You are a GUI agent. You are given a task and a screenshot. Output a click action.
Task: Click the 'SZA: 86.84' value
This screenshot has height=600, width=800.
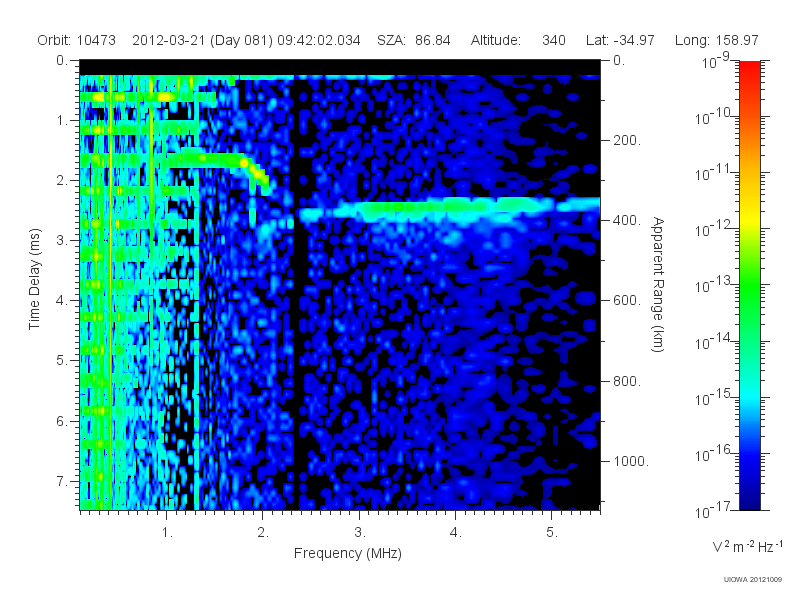pos(414,40)
